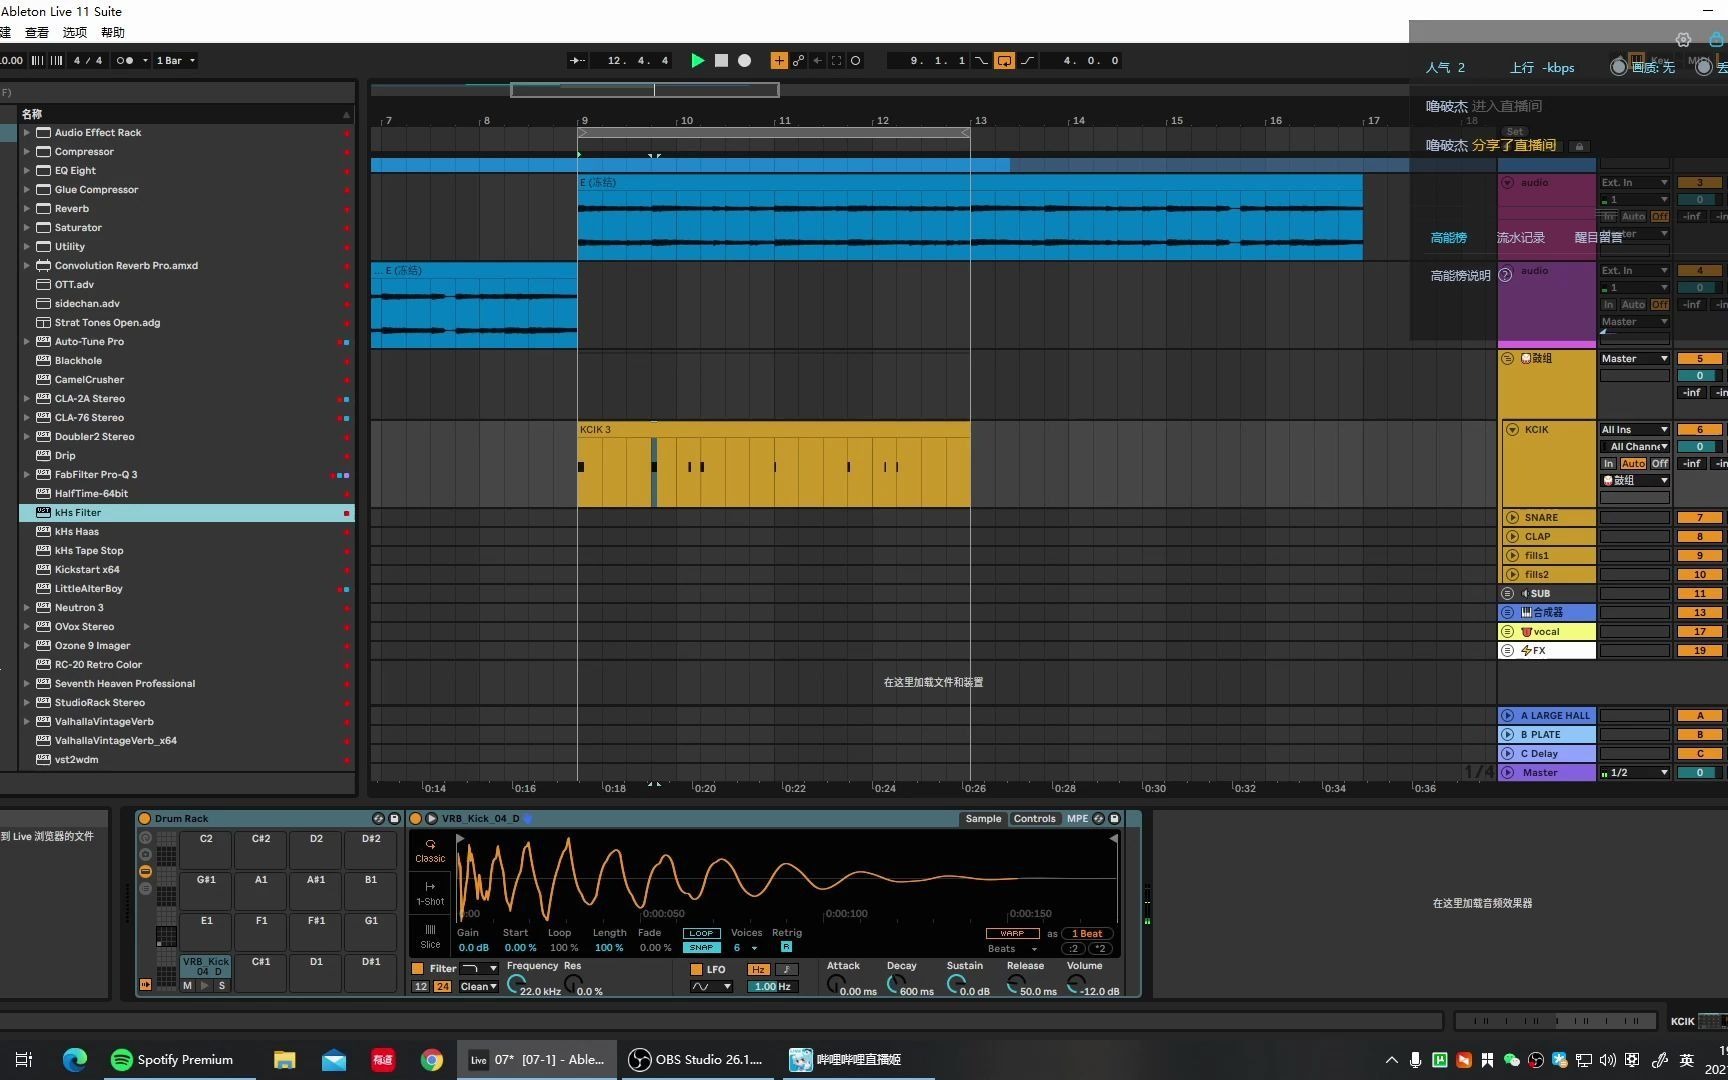Stop playback with the square Stop button
Screen dimensions: 1728x1080
coord(721,61)
